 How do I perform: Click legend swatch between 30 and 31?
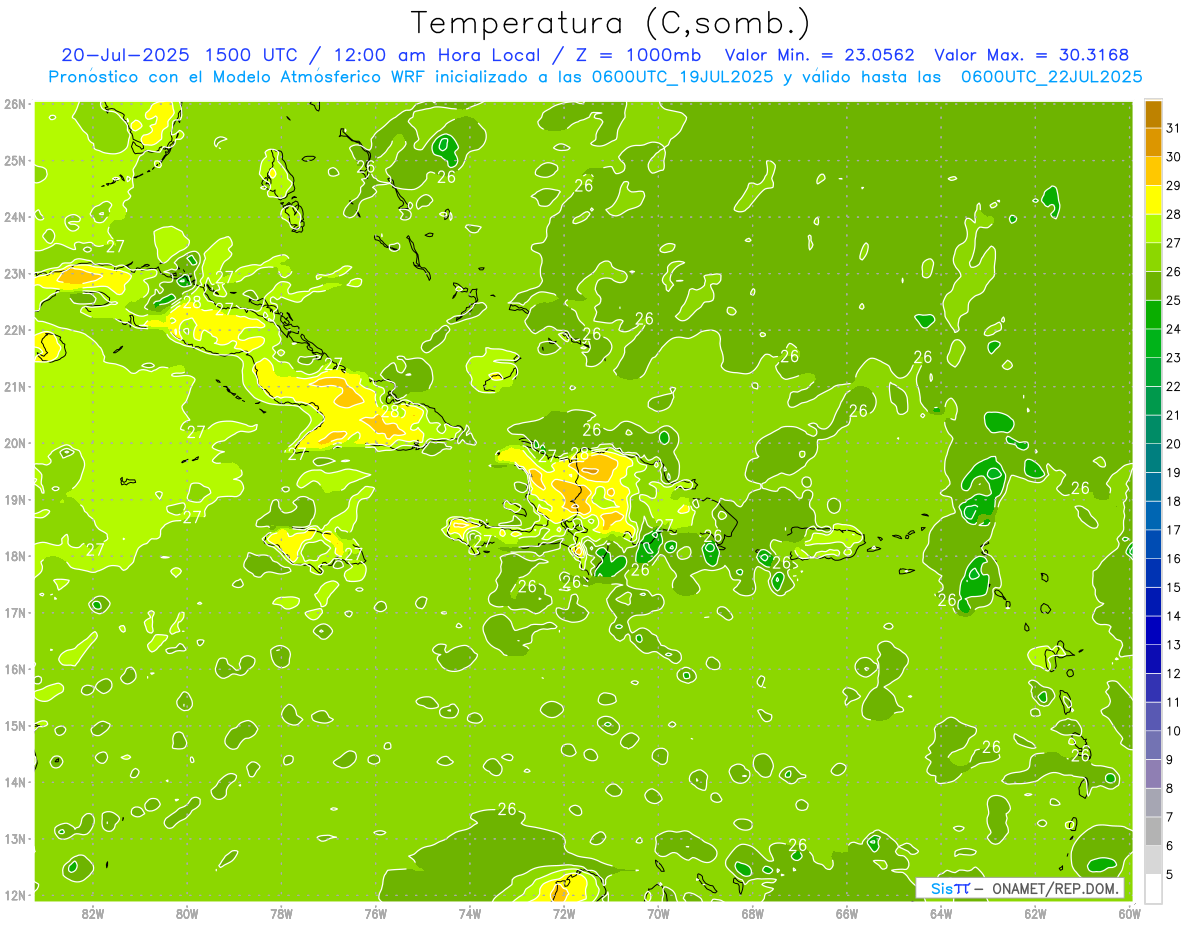click(x=1153, y=143)
